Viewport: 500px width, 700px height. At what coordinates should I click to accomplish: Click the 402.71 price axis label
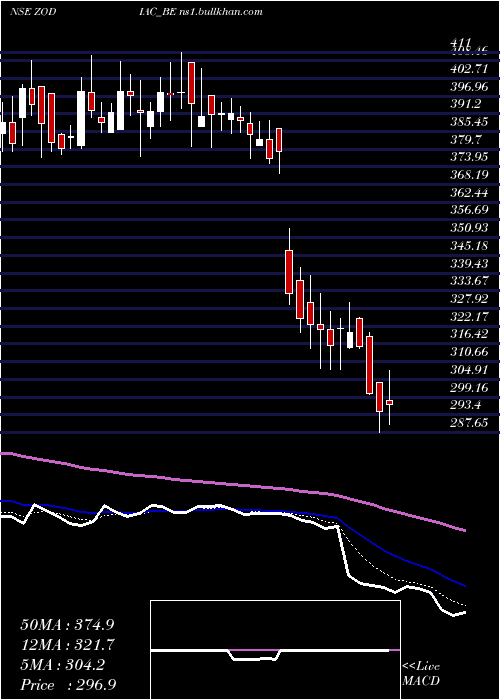coord(470,69)
